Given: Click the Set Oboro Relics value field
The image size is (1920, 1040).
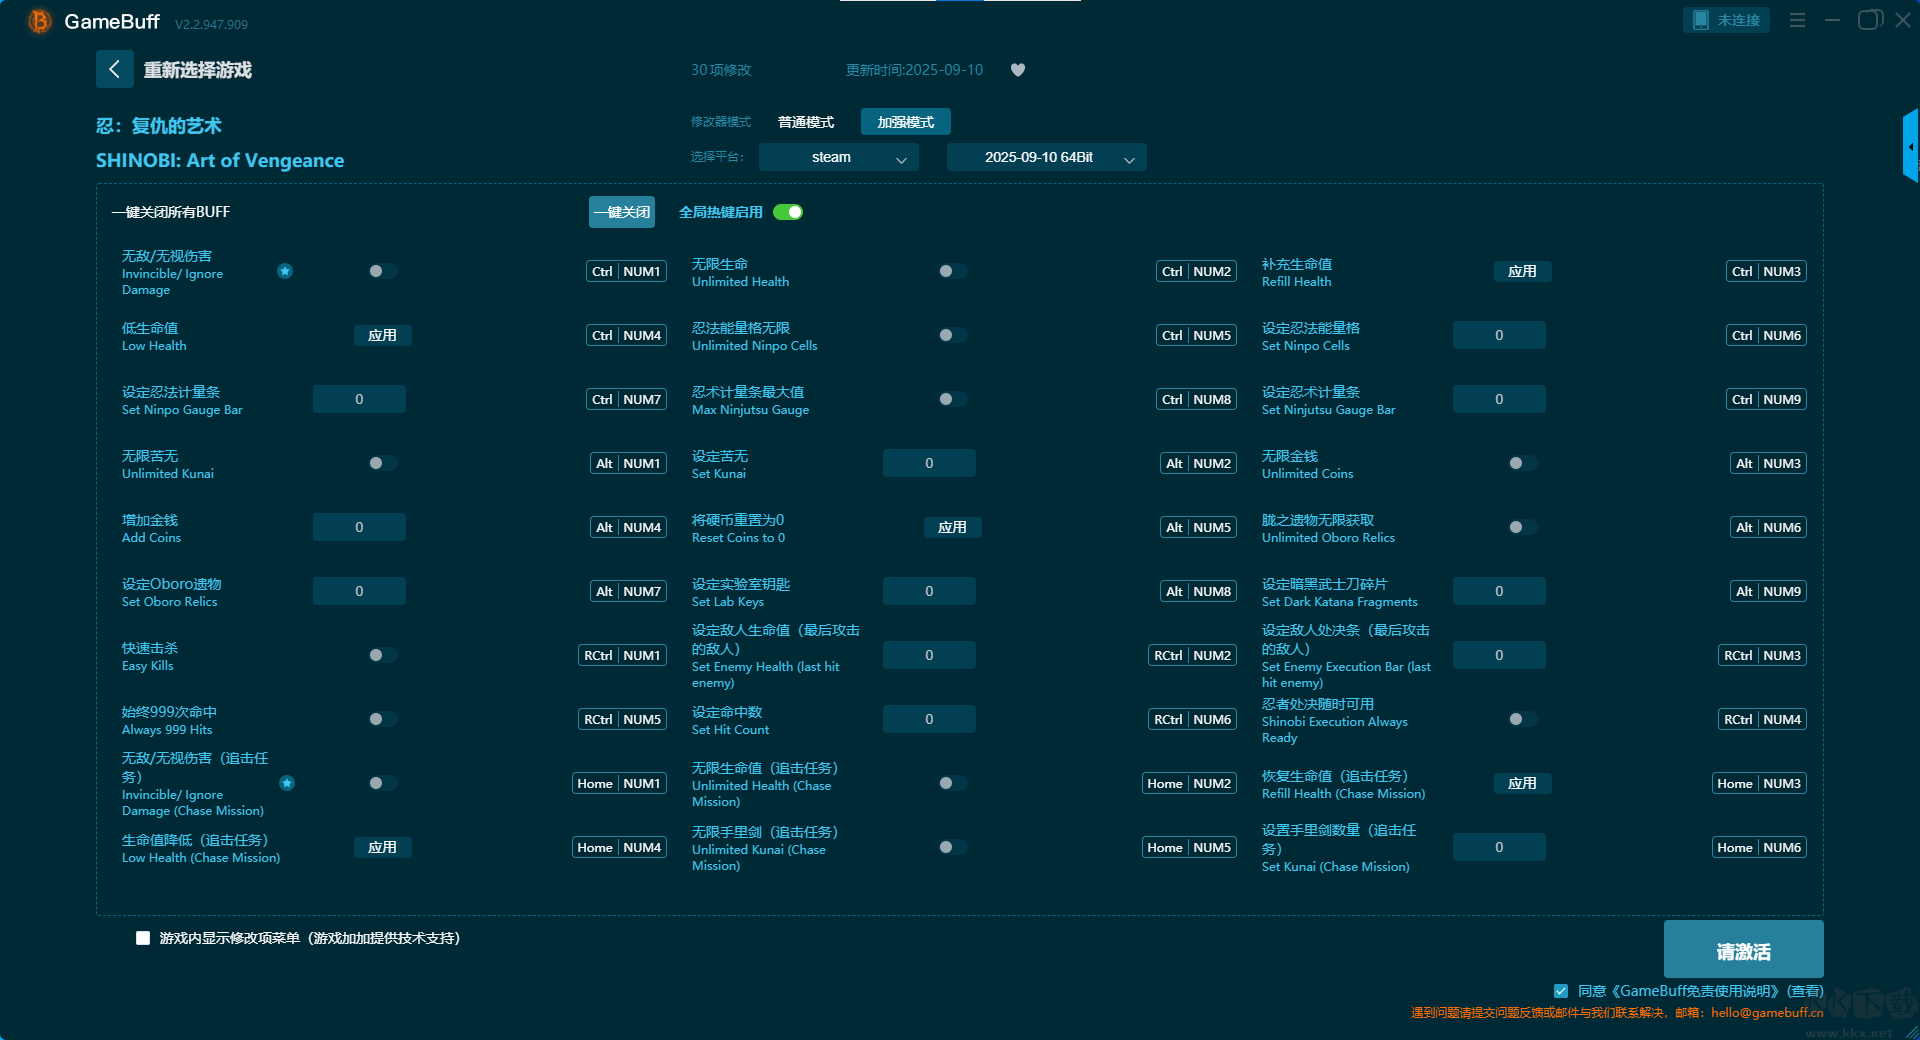Looking at the screenshot, I should click(x=359, y=591).
